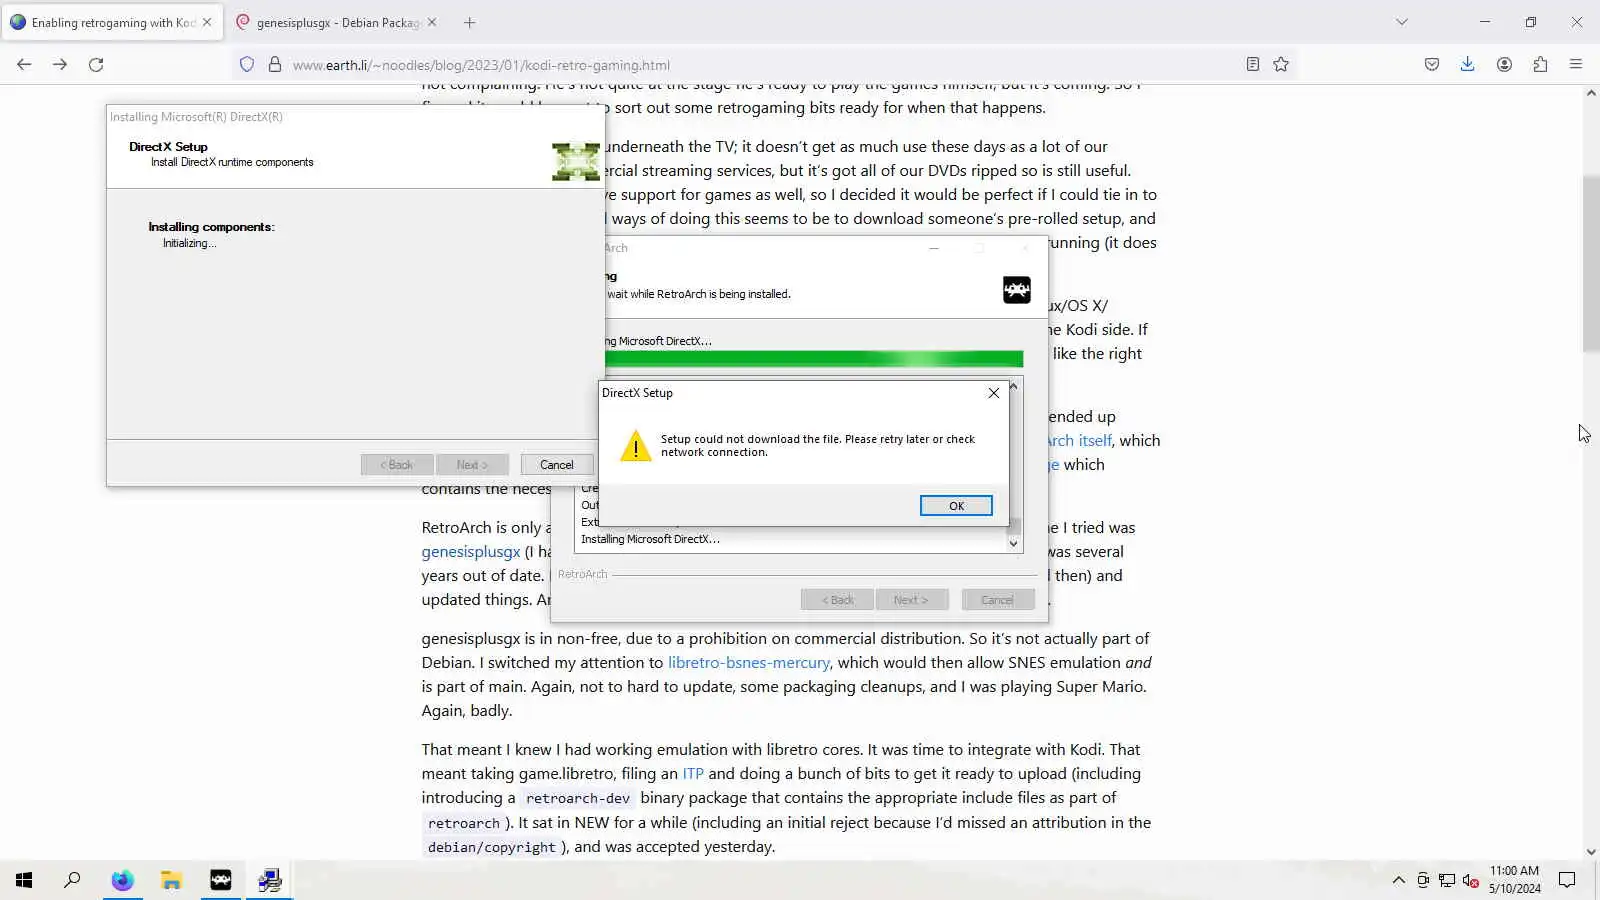Viewport: 1600px width, 900px height.
Task: Open the taskbar clock and calendar
Action: pyautogui.click(x=1514, y=880)
